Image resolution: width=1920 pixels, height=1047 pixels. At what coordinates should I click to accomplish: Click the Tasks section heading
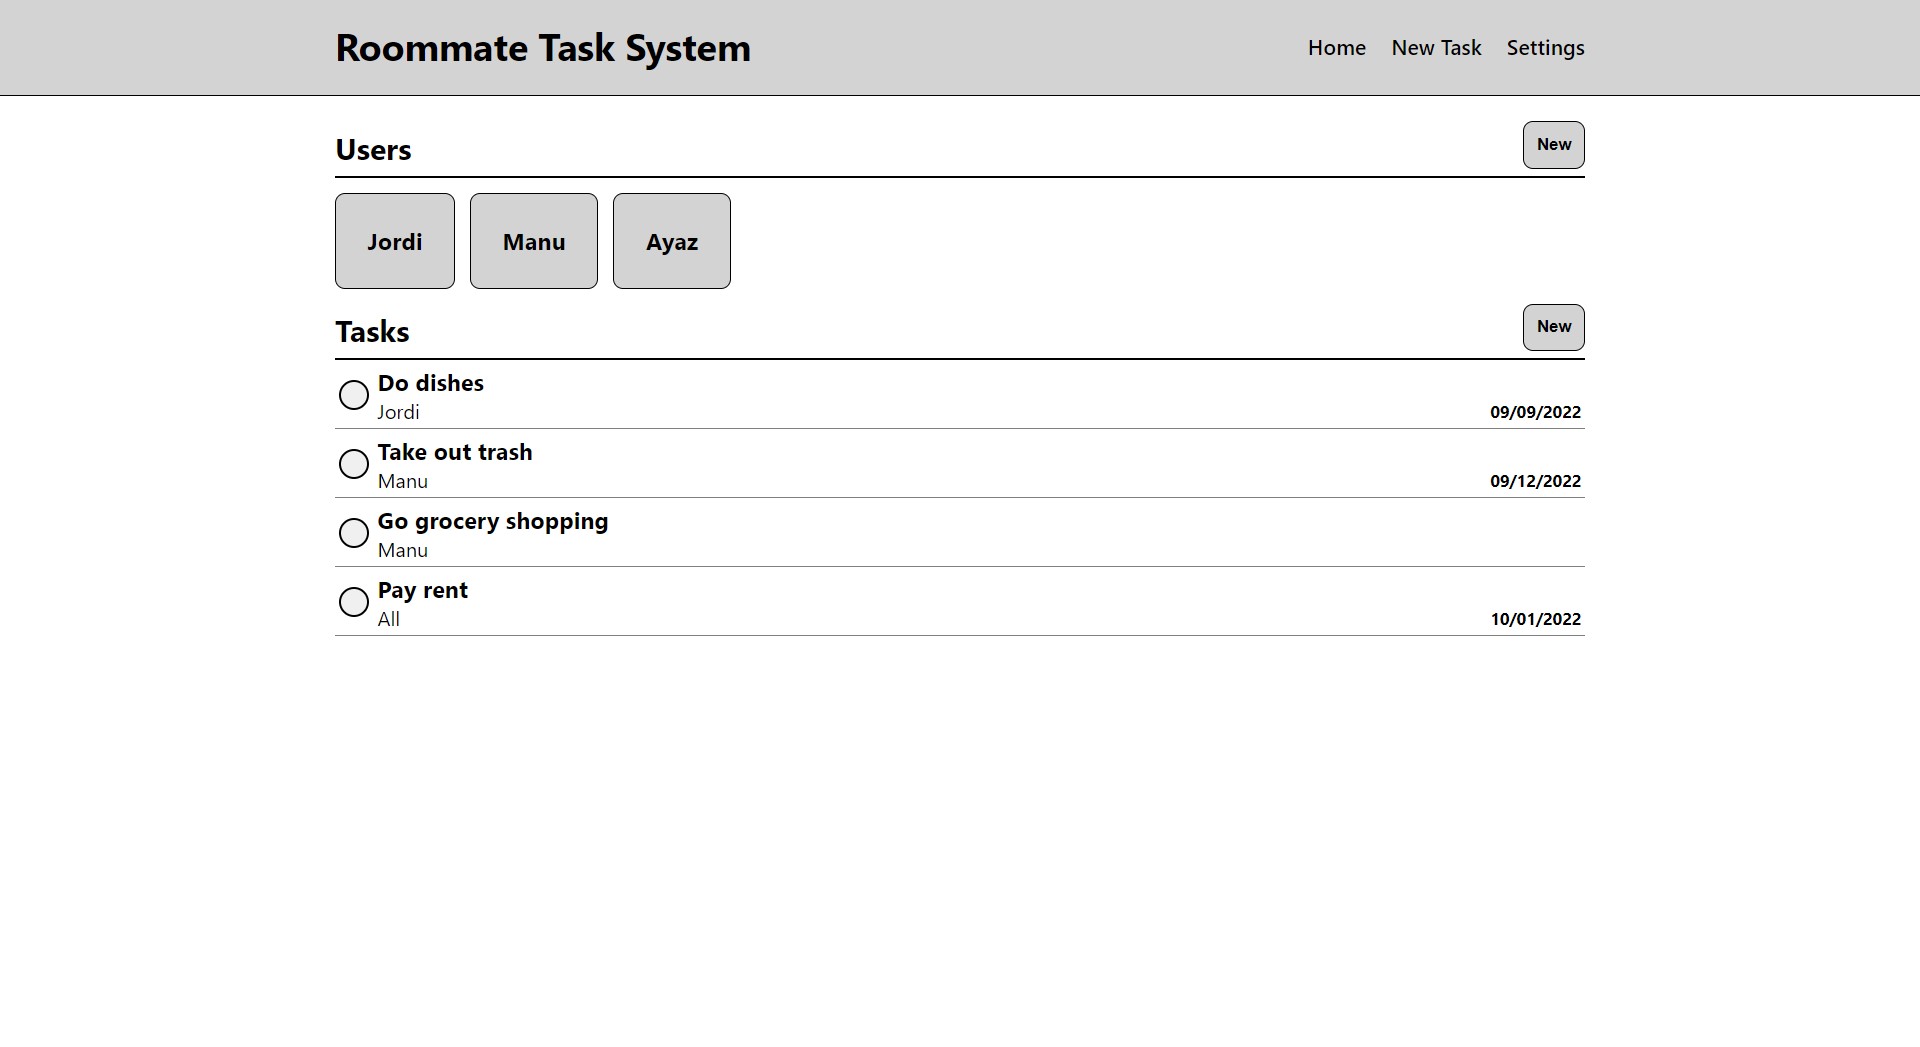coord(372,331)
